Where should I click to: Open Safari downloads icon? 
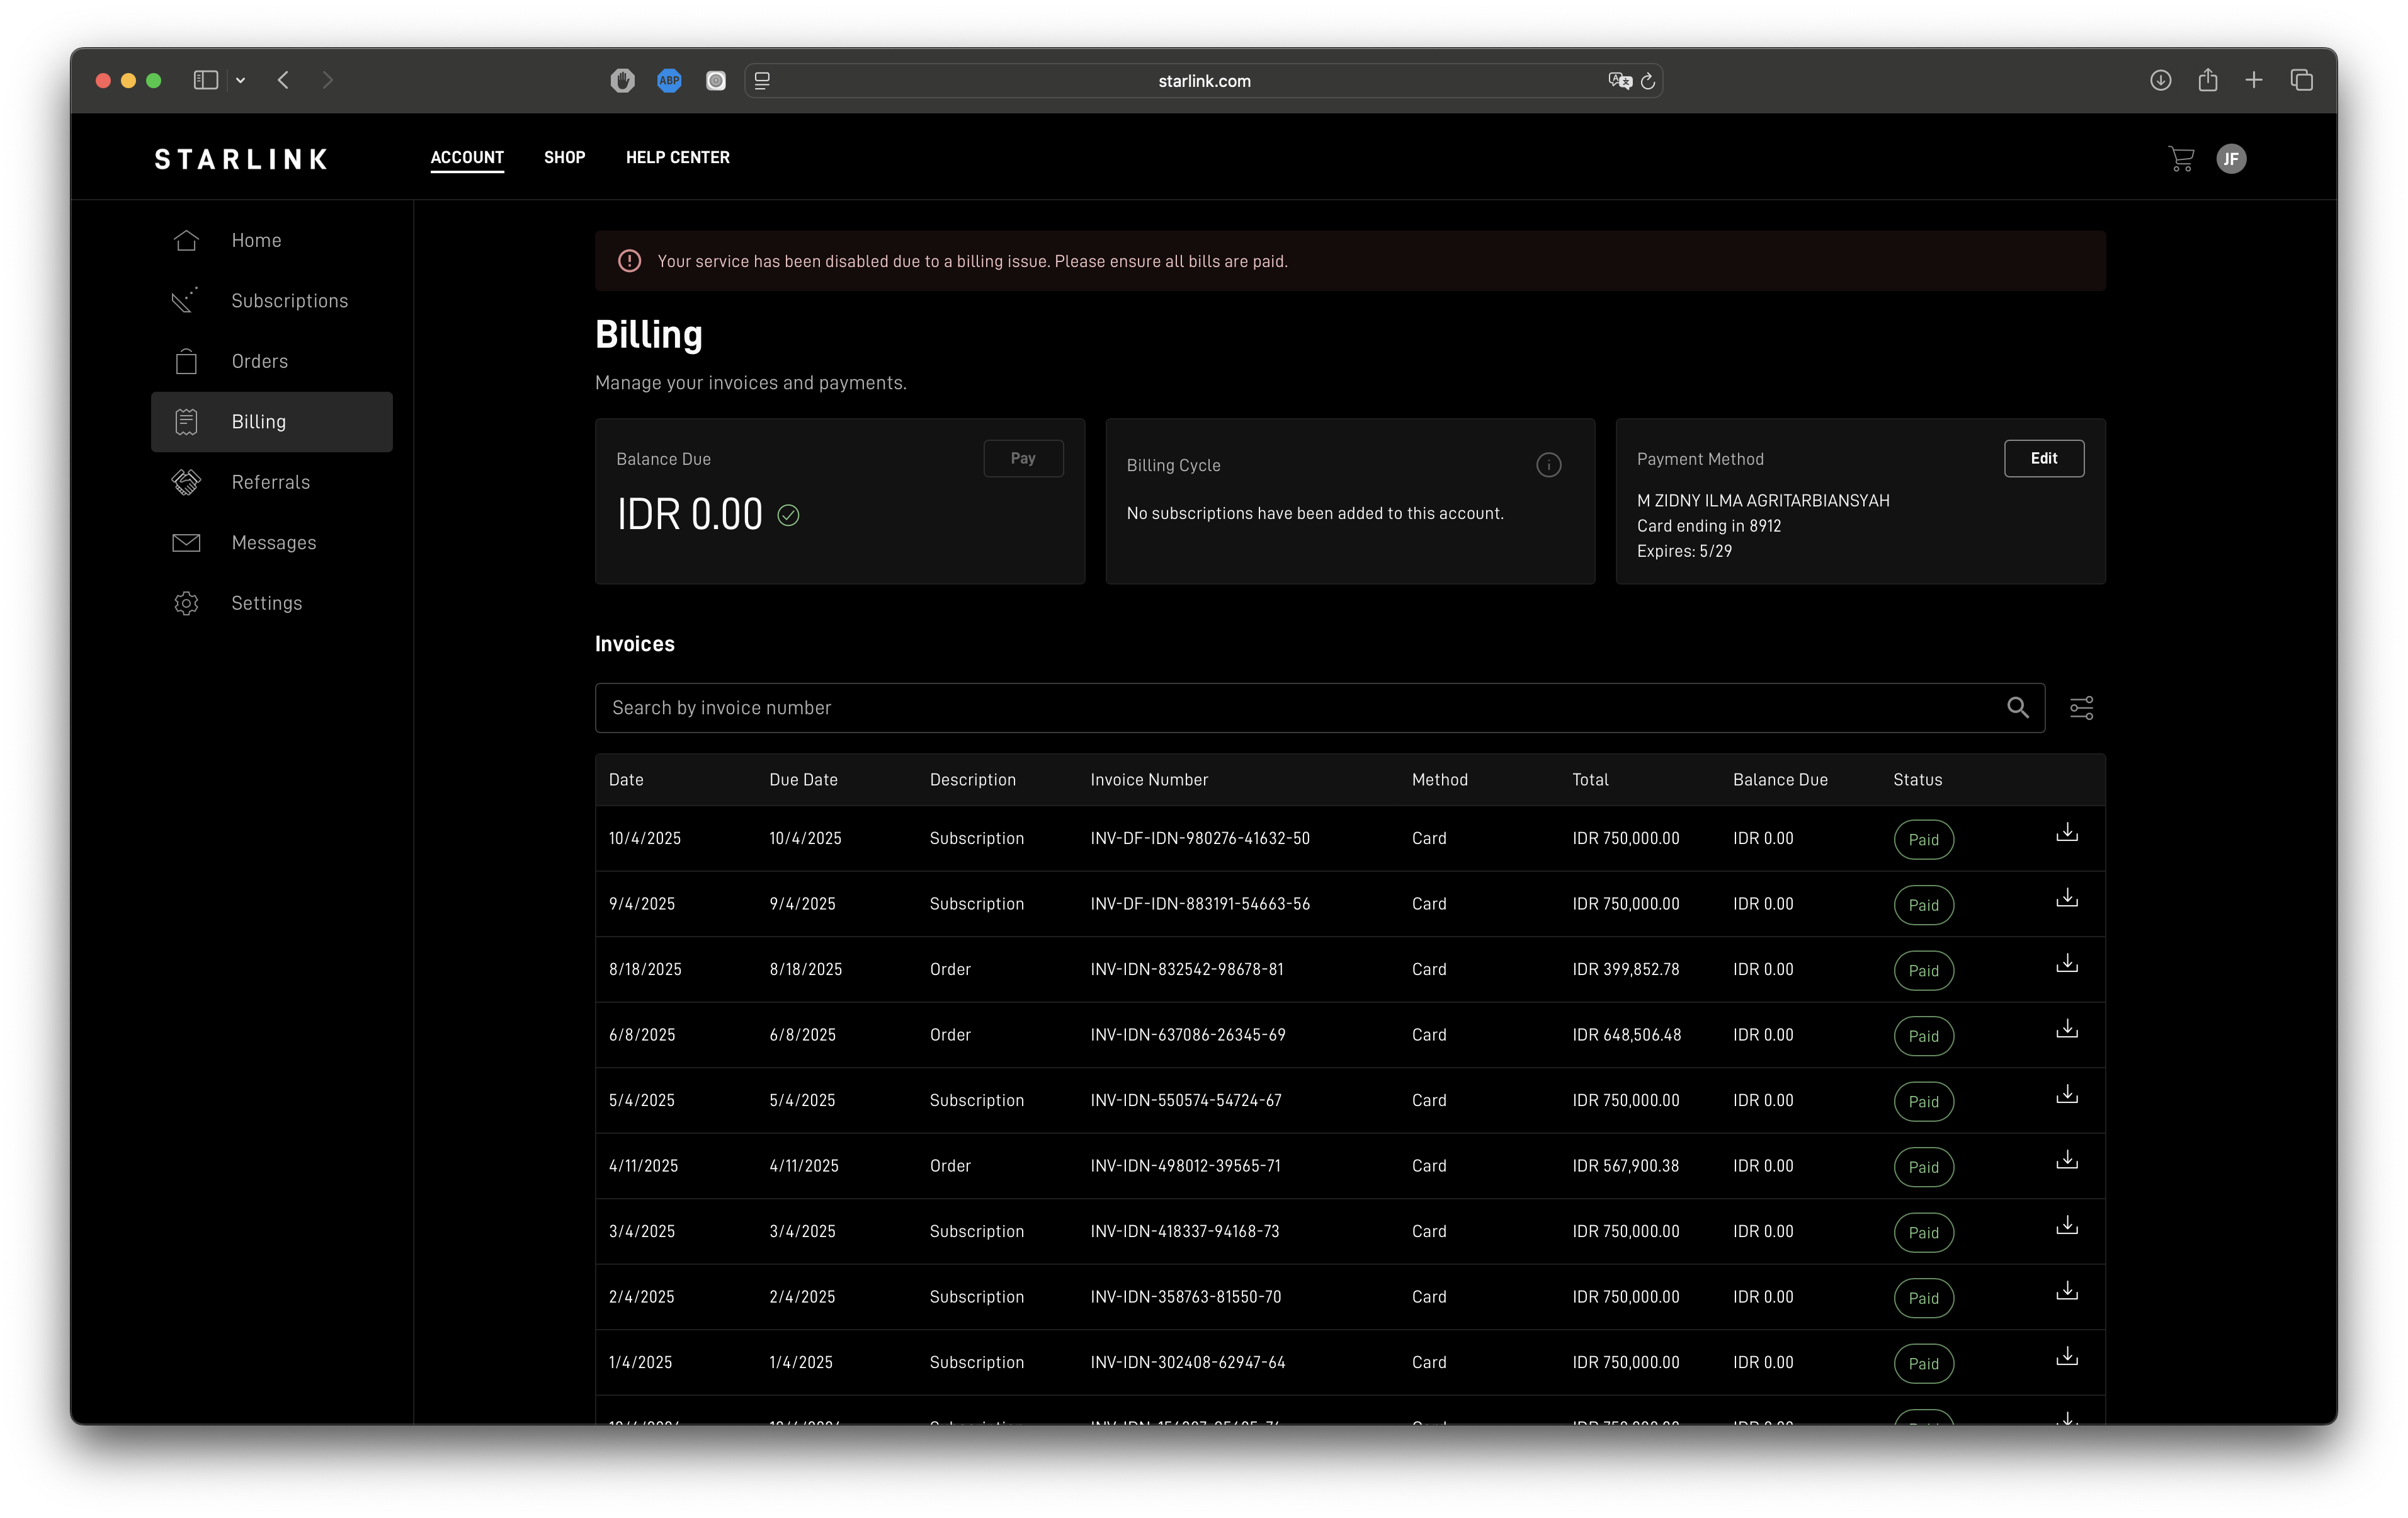(2160, 80)
